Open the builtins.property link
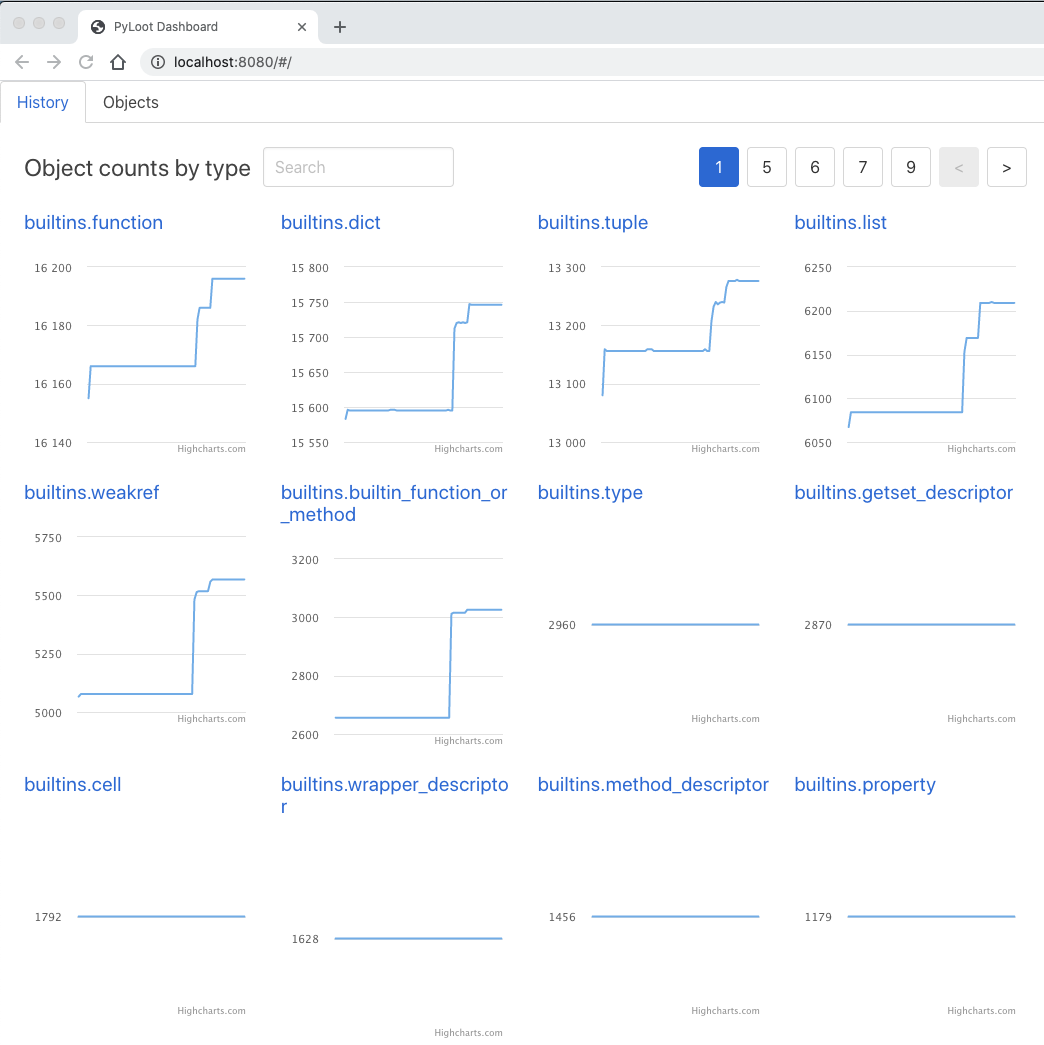This screenshot has width=1044, height=1045. [x=865, y=784]
